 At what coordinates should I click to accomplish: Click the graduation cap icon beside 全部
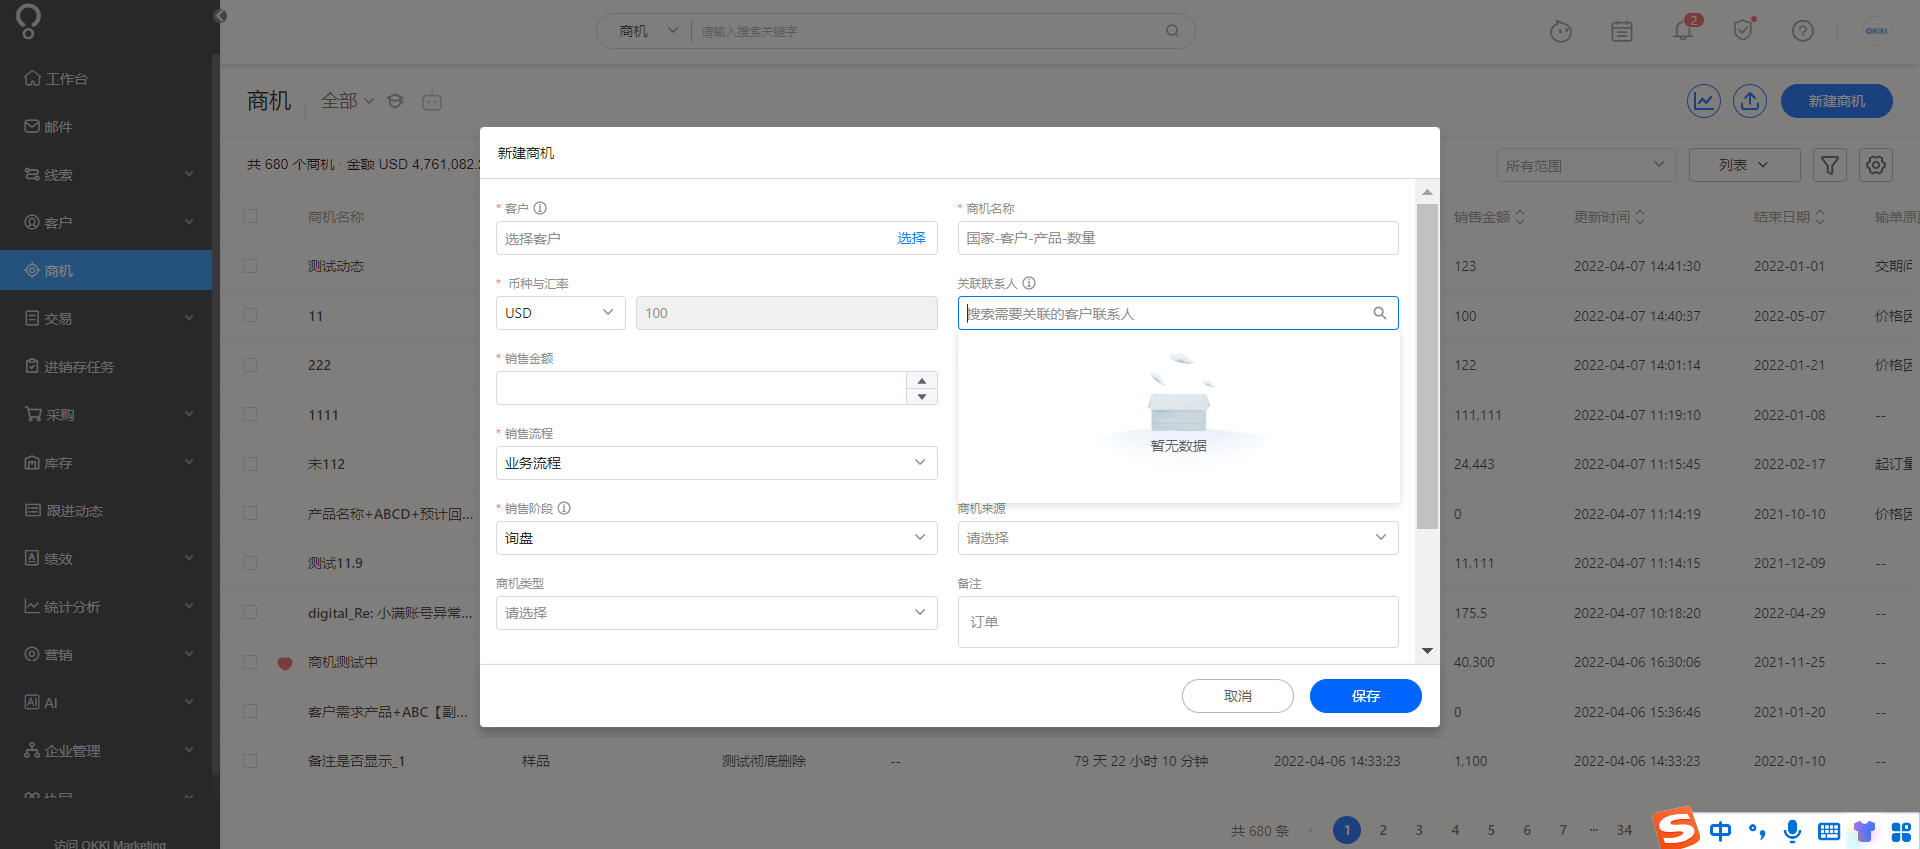pyautogui.click(x=395, y=101)
